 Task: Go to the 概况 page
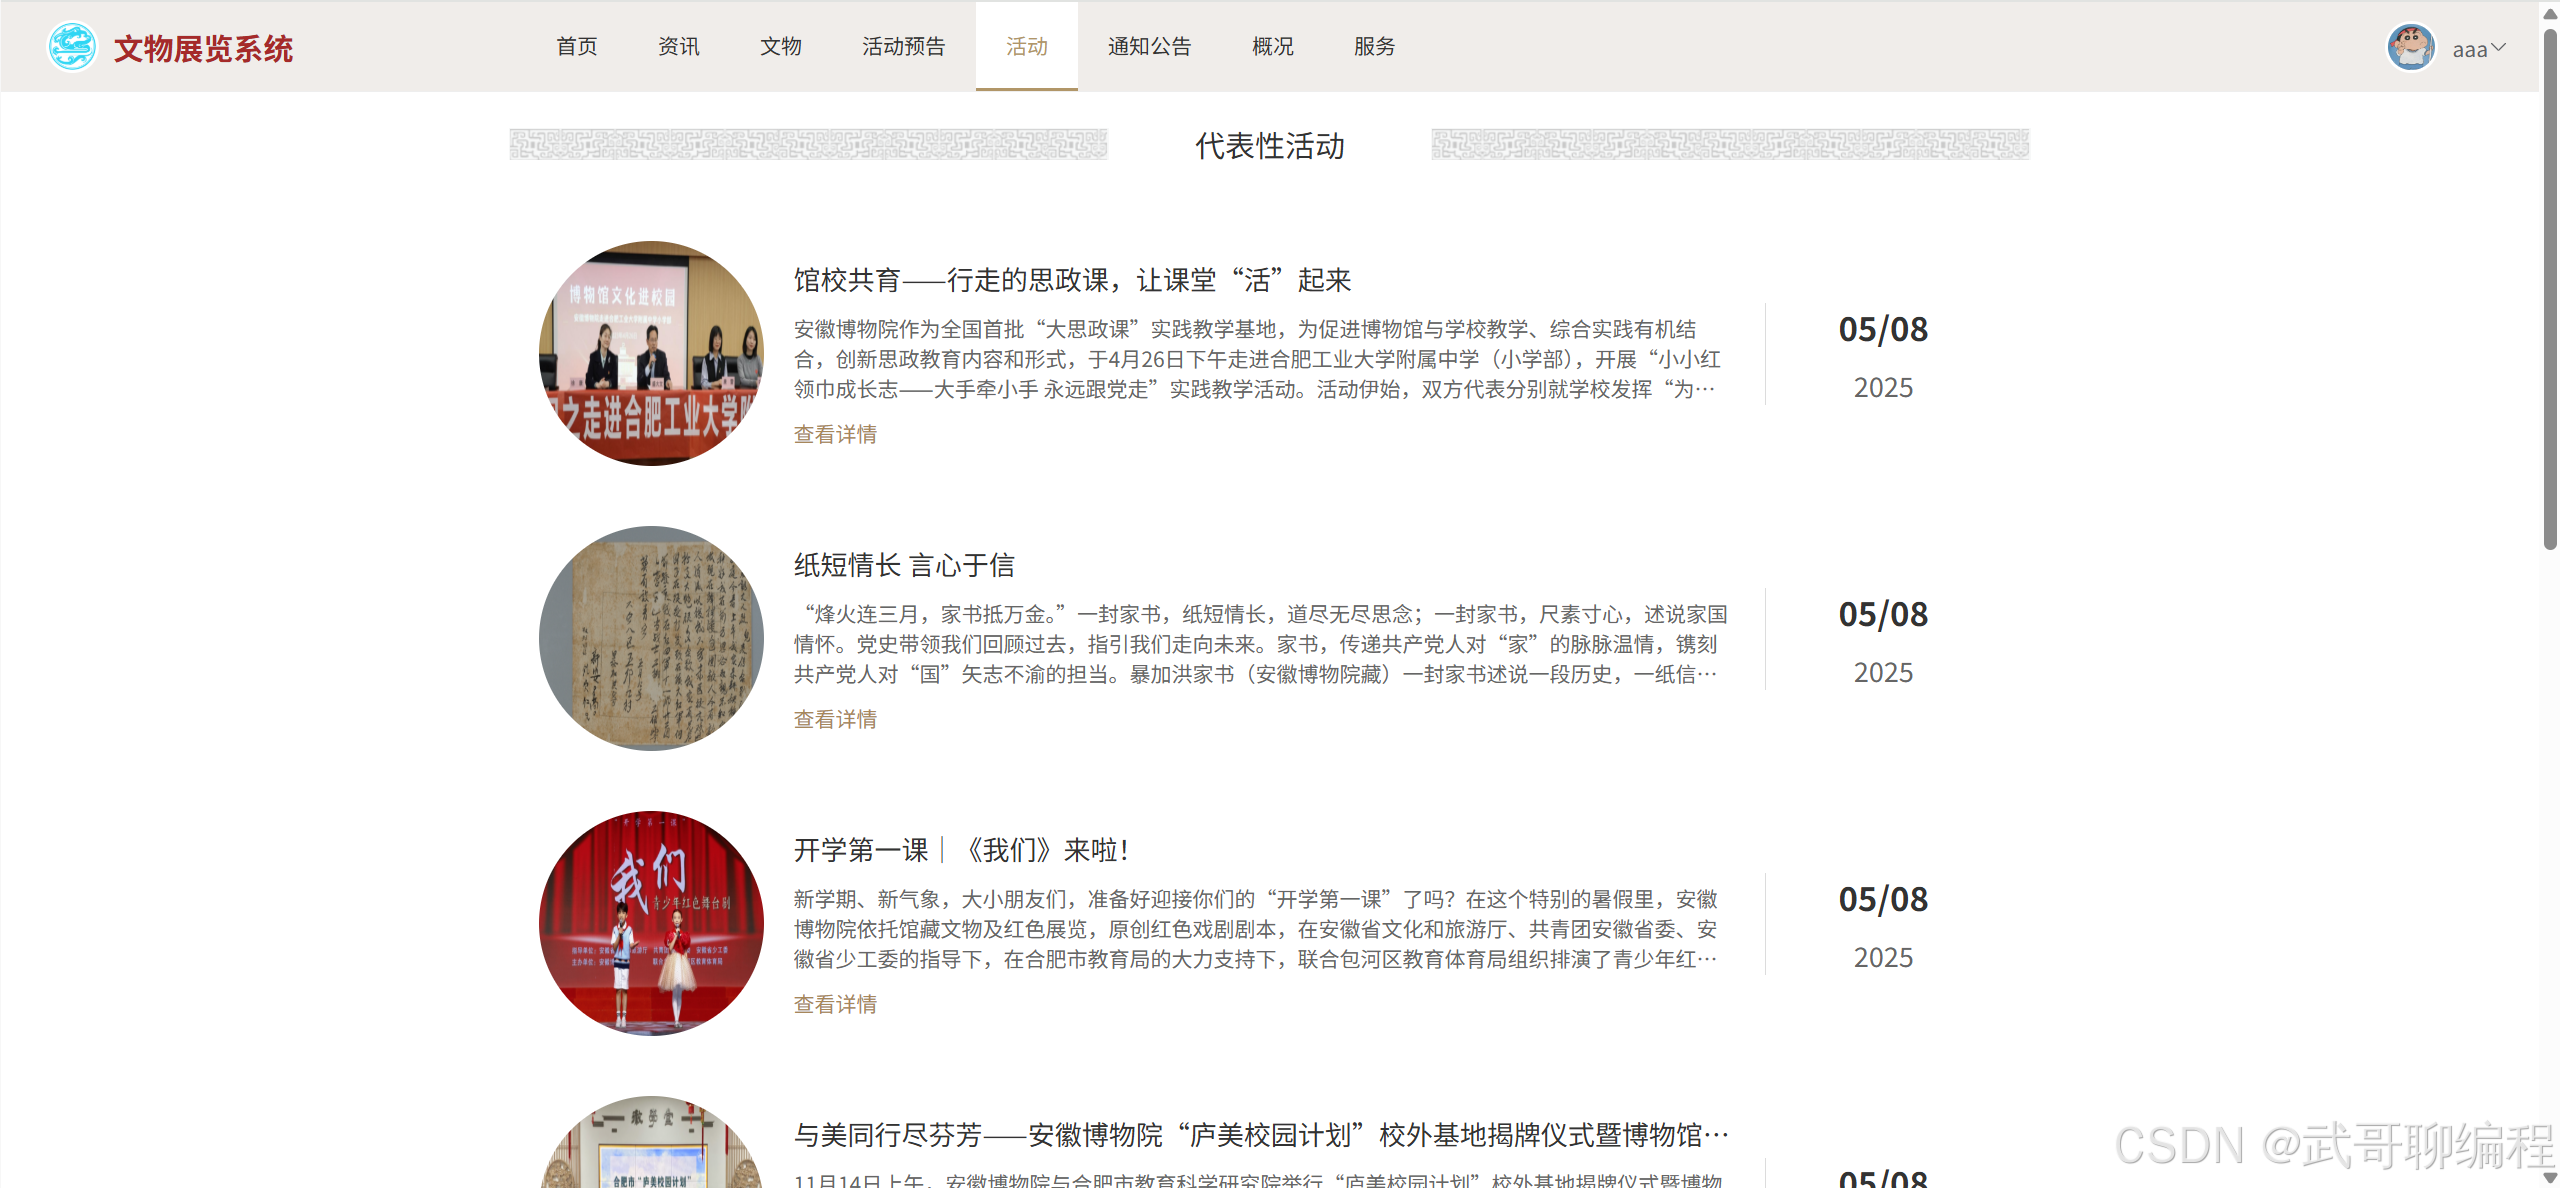(1272, 47)
